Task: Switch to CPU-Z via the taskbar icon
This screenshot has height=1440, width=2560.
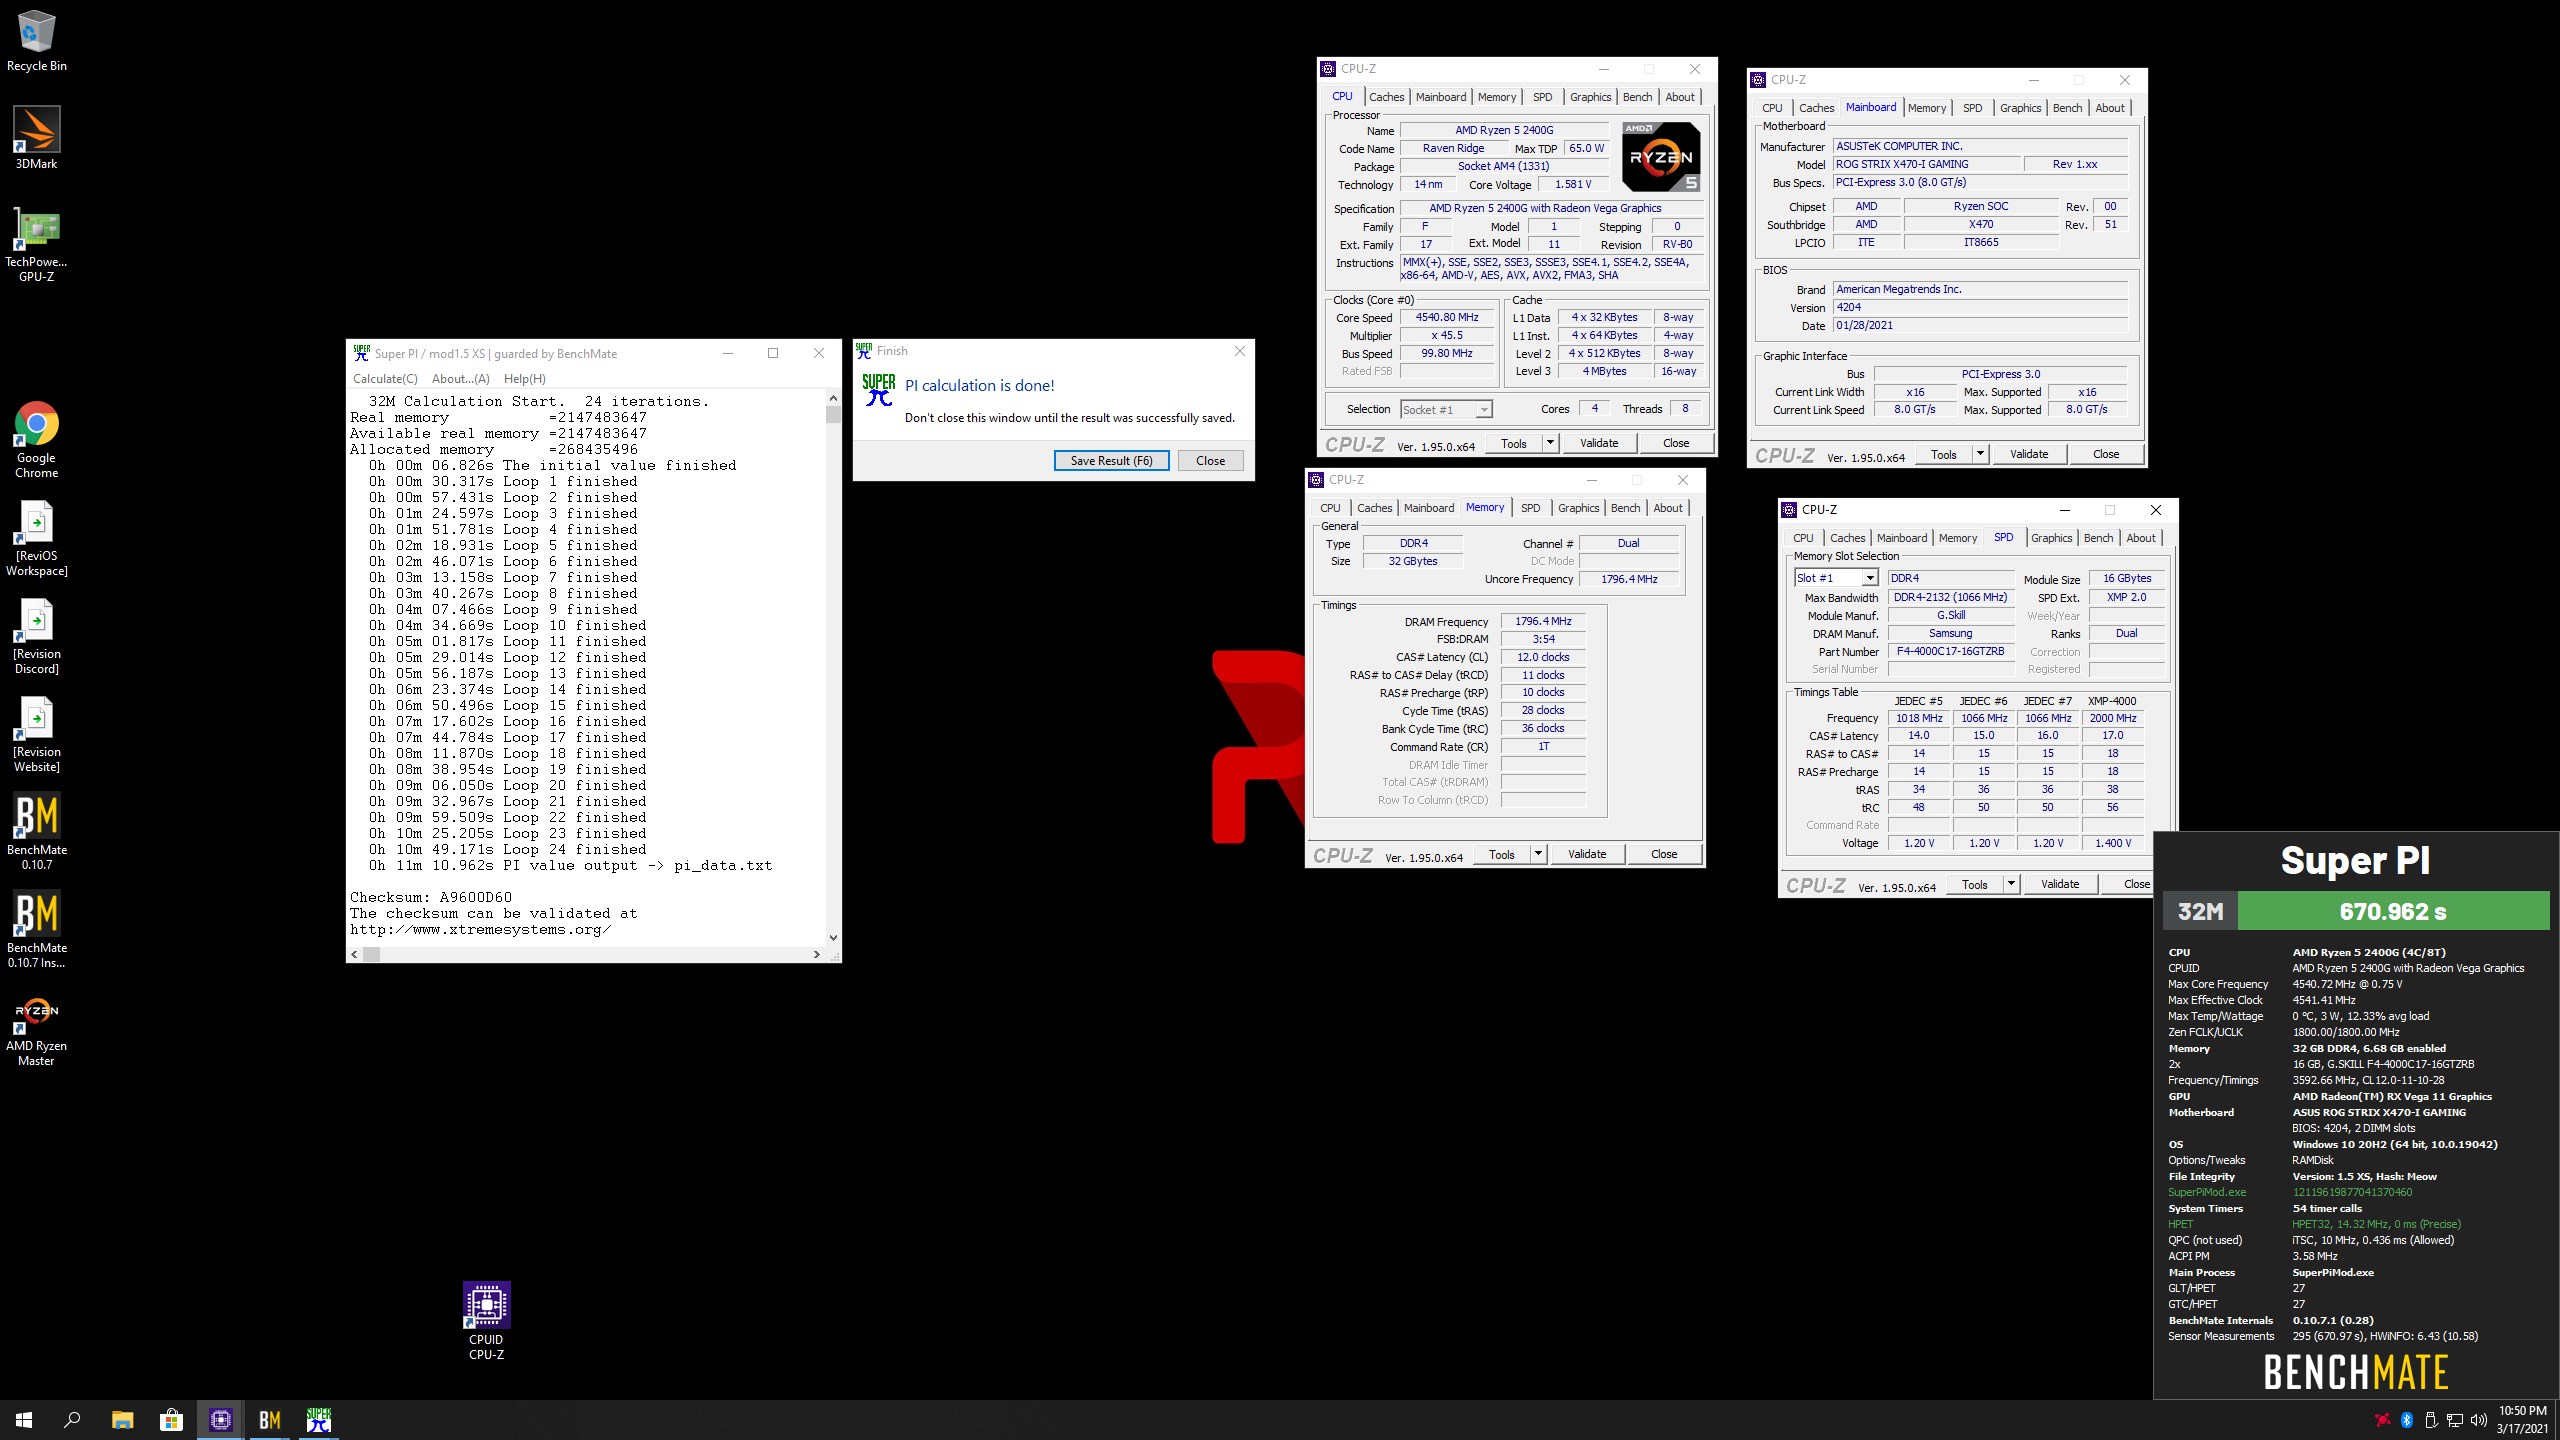Action: [x=221, y=1420]
